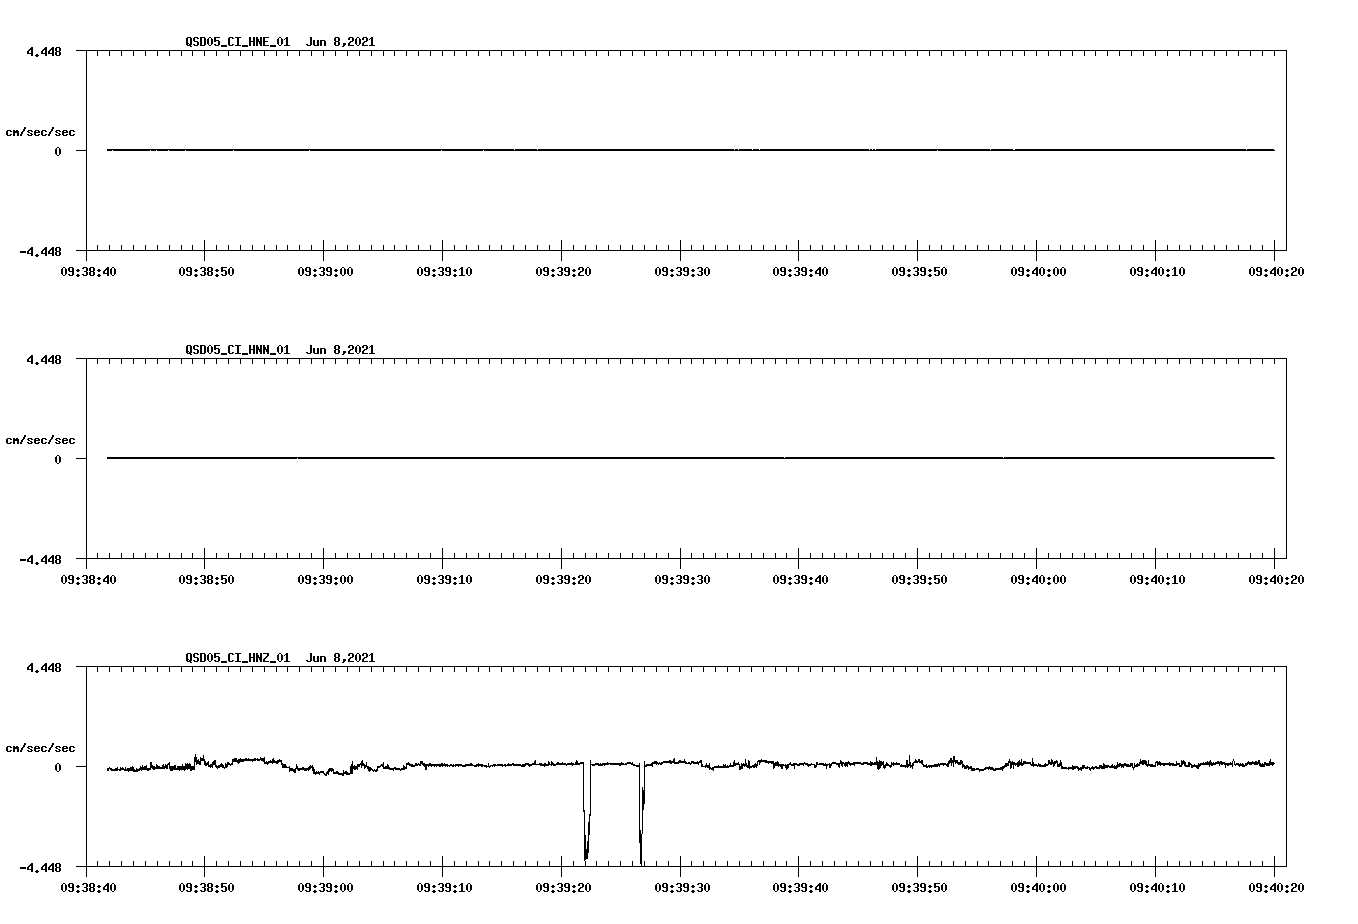
Task: Click the -4.448 lower limit on HNE axis
Action: click(x=41, y=252)
